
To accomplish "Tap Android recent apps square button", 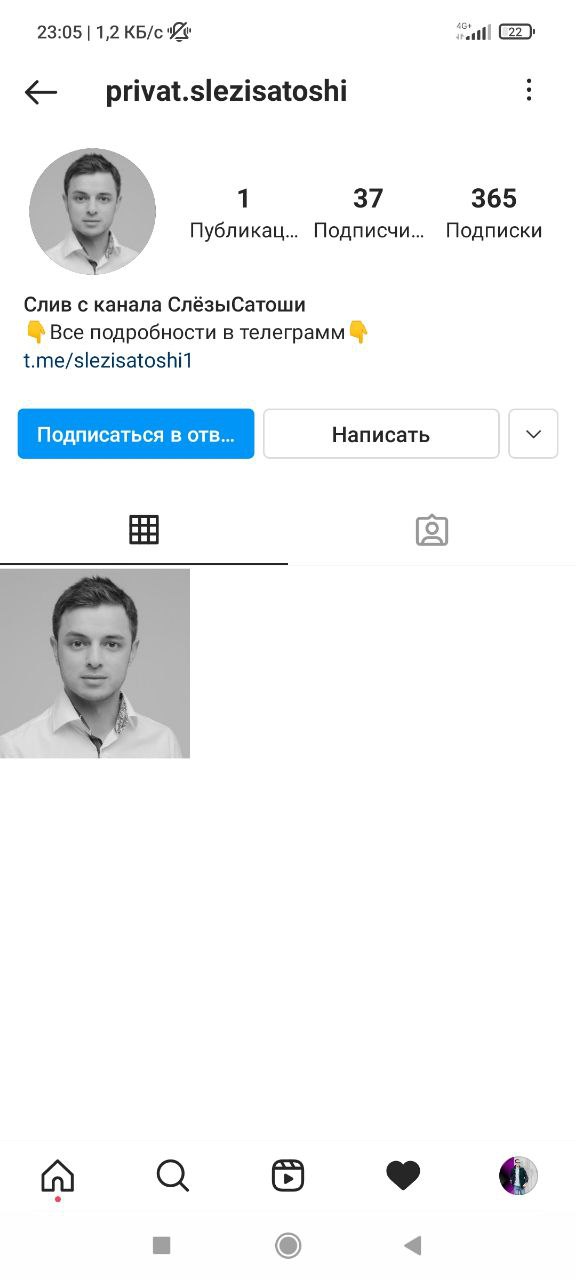I will (161, 1245).
